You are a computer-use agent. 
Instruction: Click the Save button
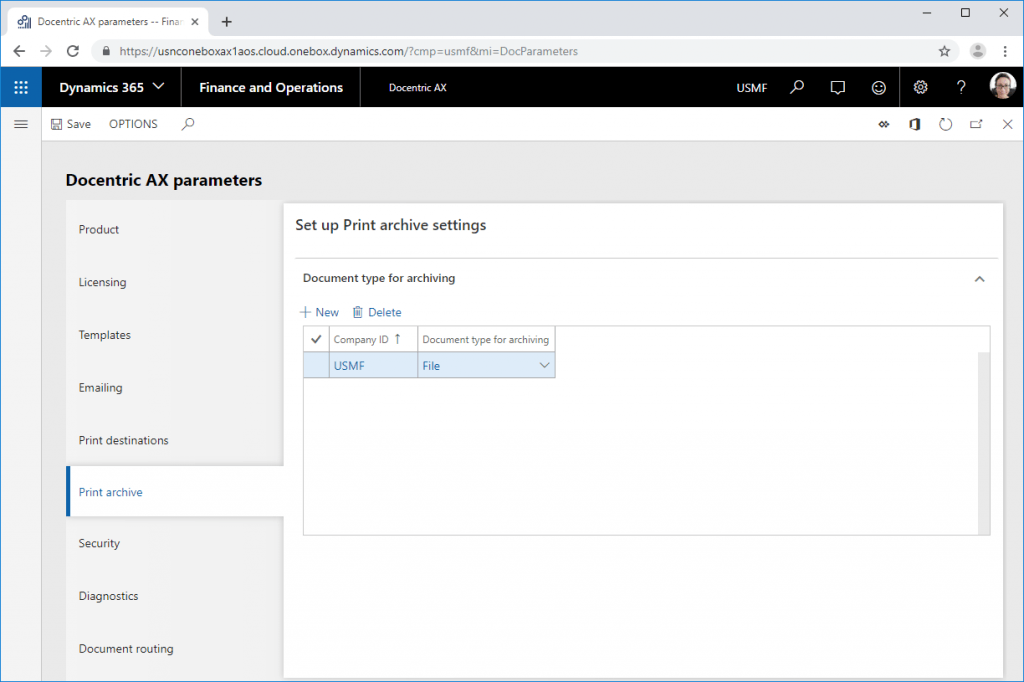71,124
